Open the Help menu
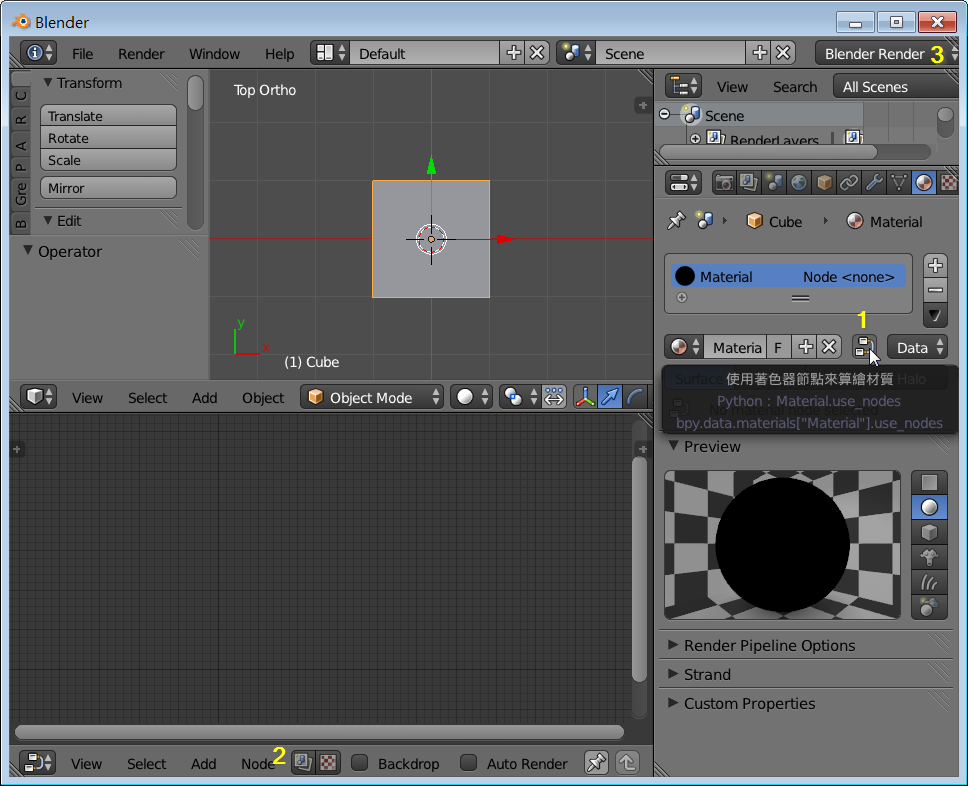 point(280,54)
